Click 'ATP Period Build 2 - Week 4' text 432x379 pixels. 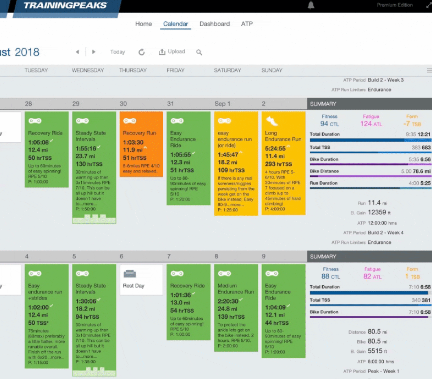pos(373,233)
